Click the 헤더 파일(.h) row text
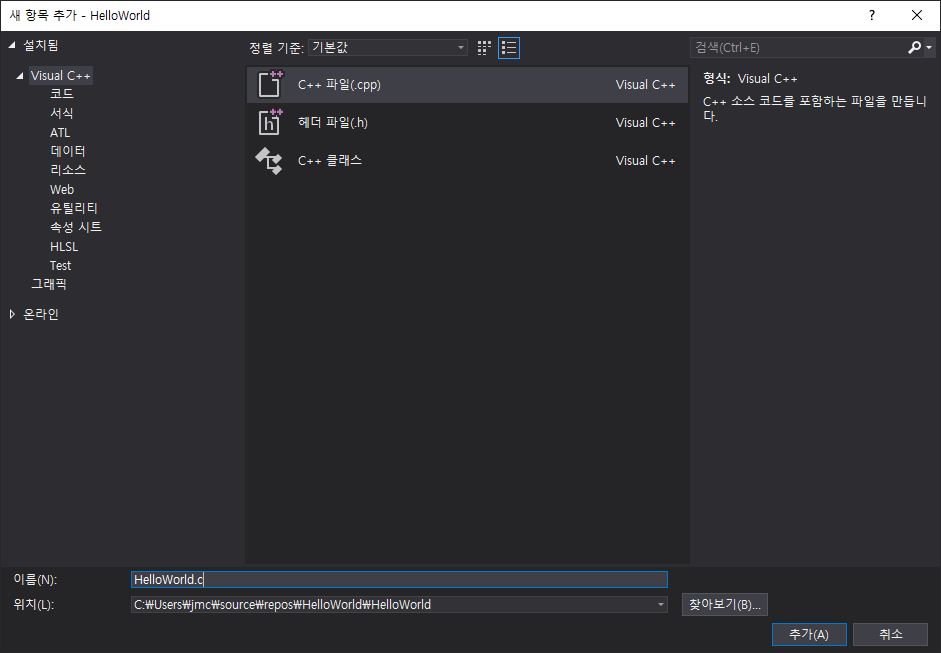Viewport: 941px width, 653px height. tap(332, 122)
